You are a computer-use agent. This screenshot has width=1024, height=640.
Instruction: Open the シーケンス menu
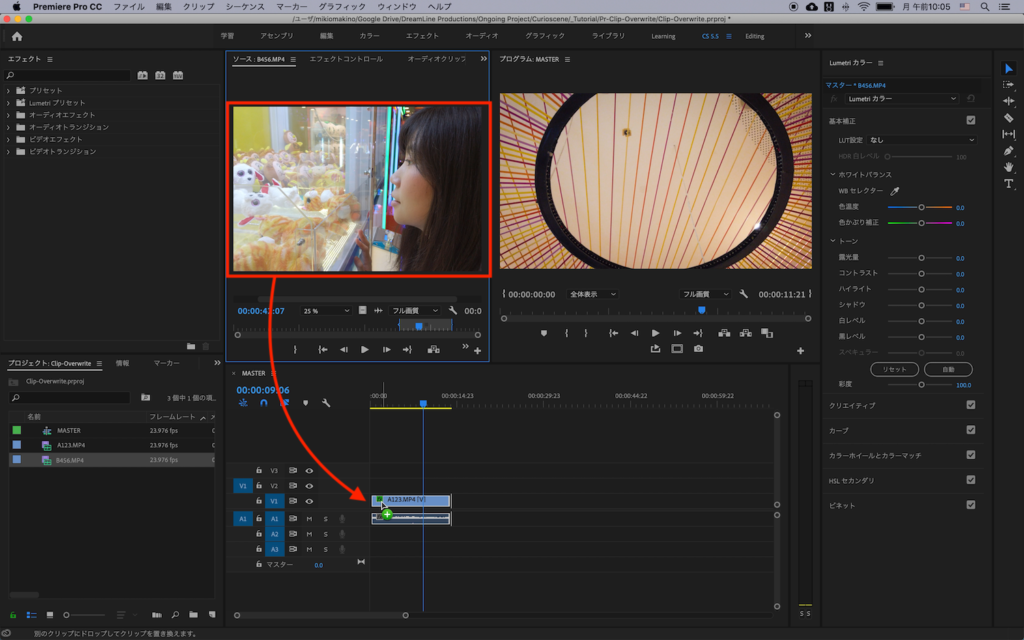click(x=243, y=7)
